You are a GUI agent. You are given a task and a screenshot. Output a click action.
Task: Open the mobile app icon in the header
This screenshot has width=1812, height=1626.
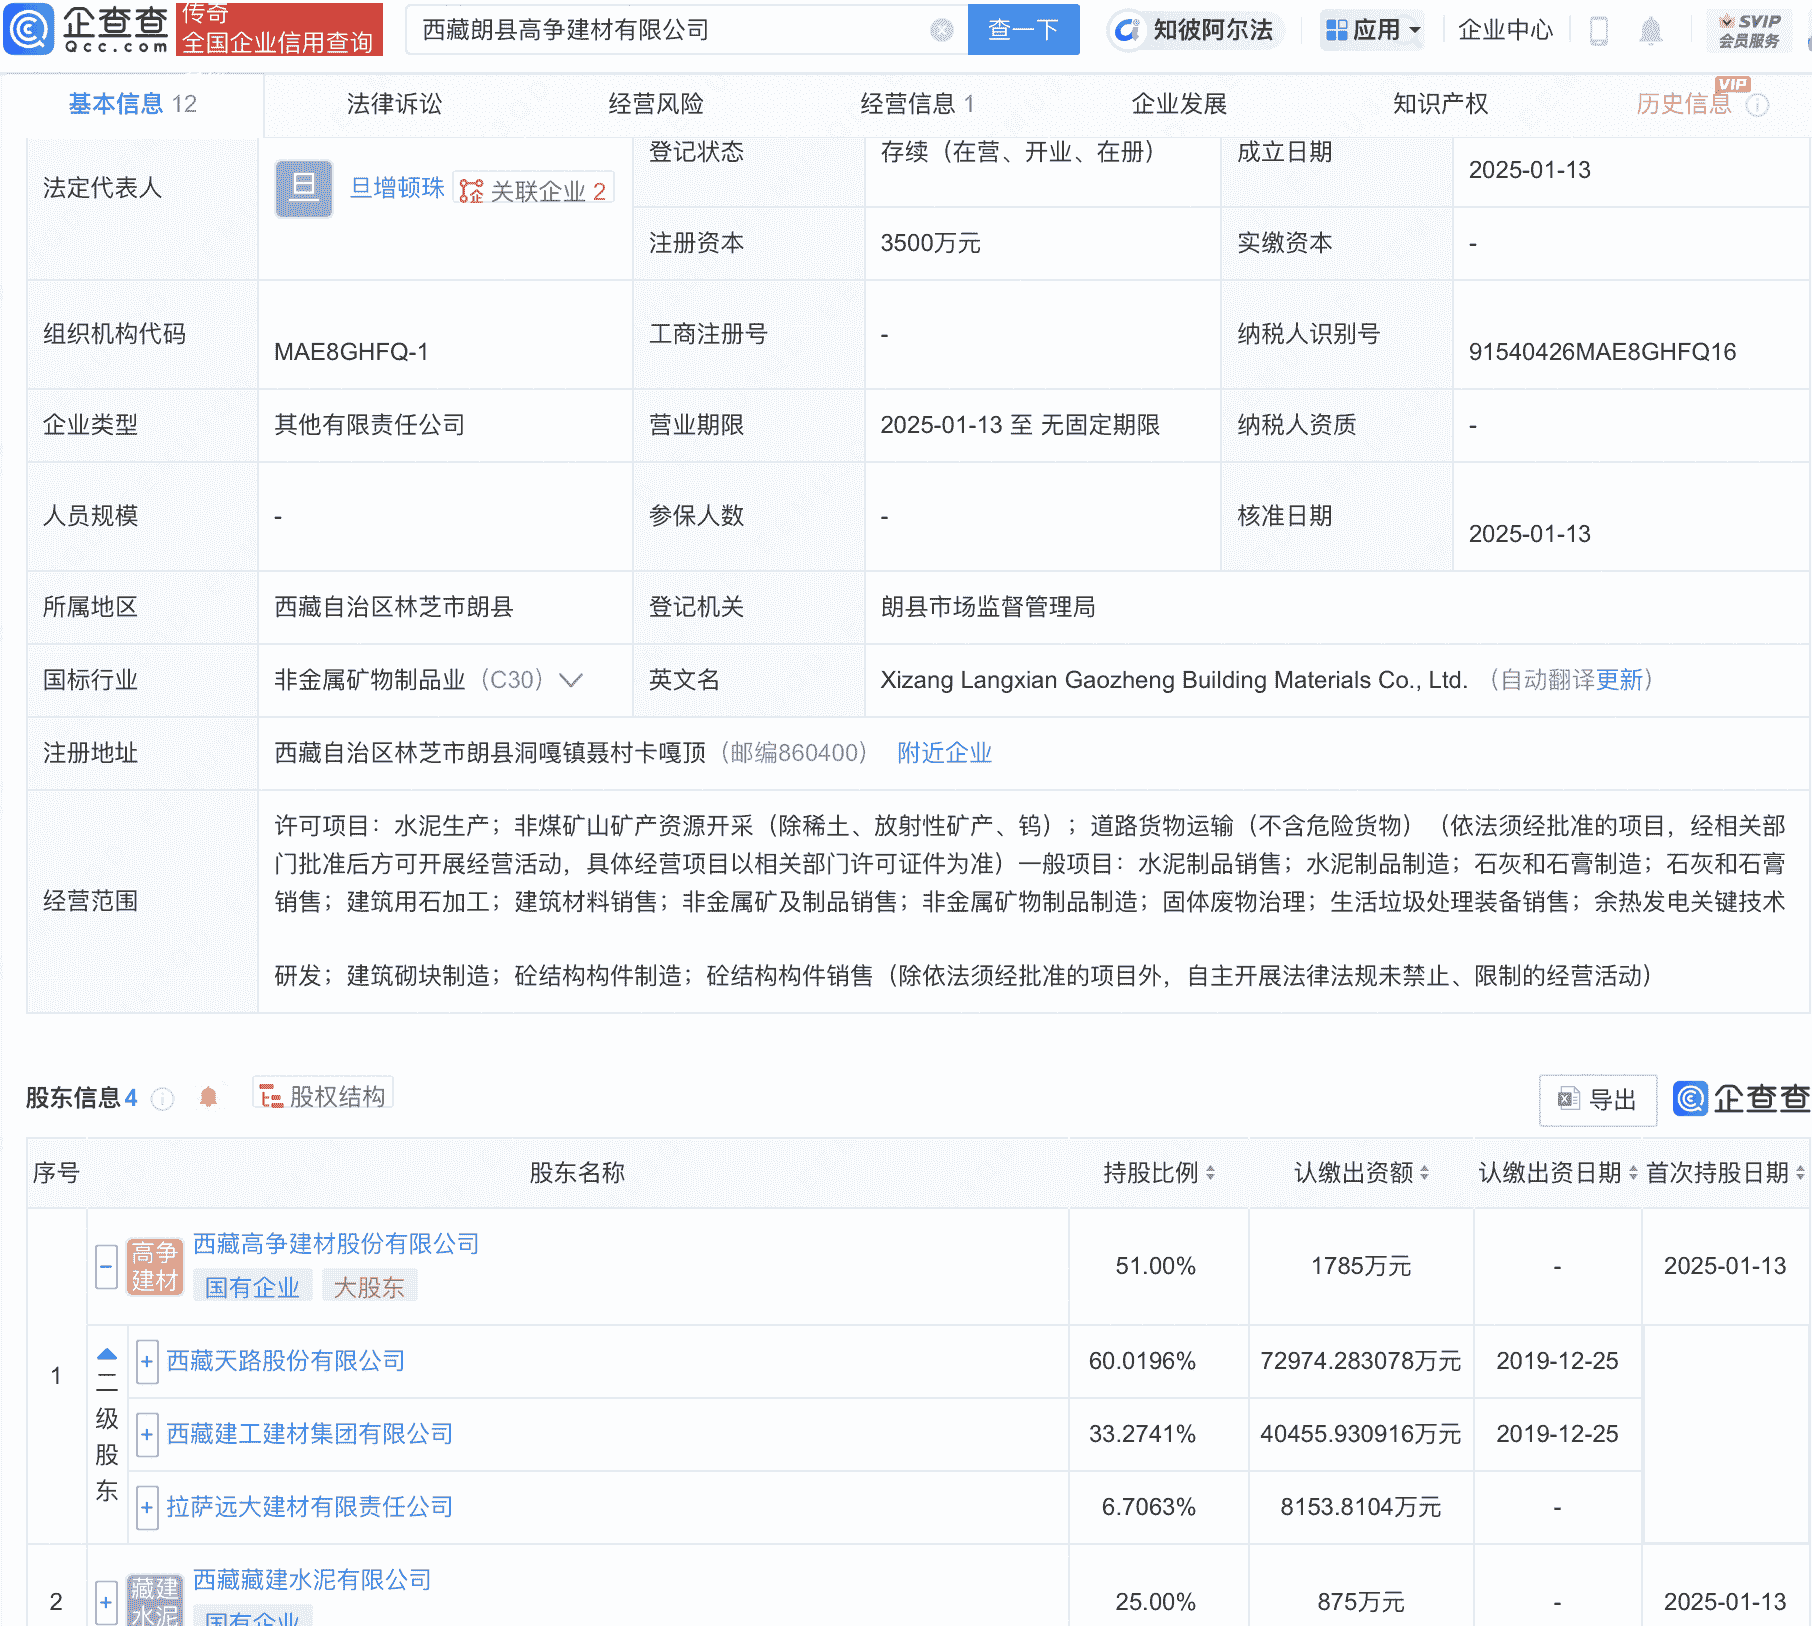[1597, 30]
